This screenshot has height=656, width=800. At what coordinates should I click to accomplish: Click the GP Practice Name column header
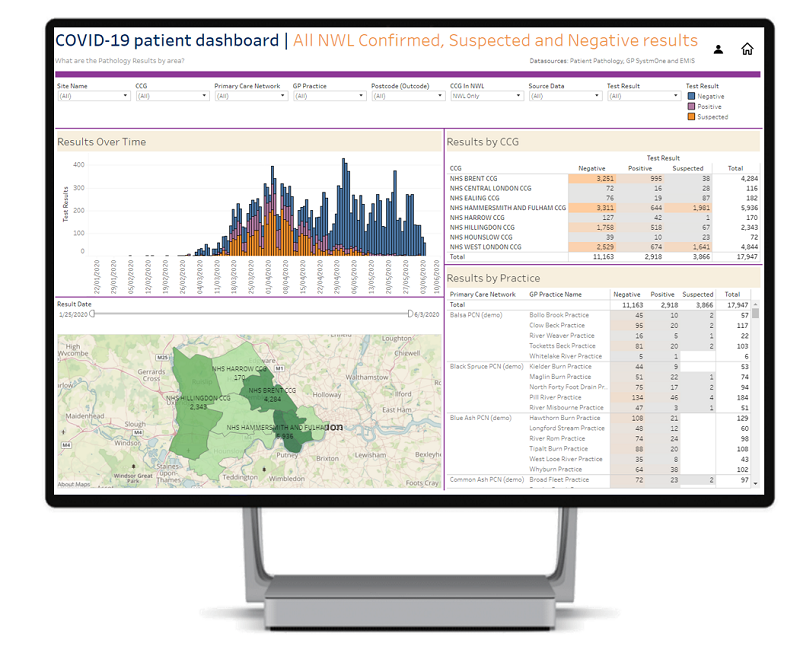pos(556,294)
